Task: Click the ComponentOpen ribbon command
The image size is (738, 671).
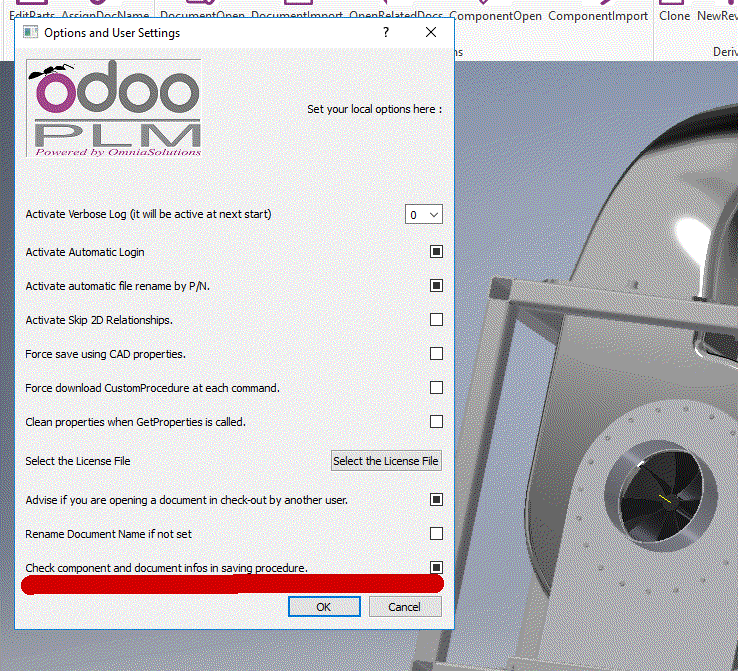Action: point(497,15)
